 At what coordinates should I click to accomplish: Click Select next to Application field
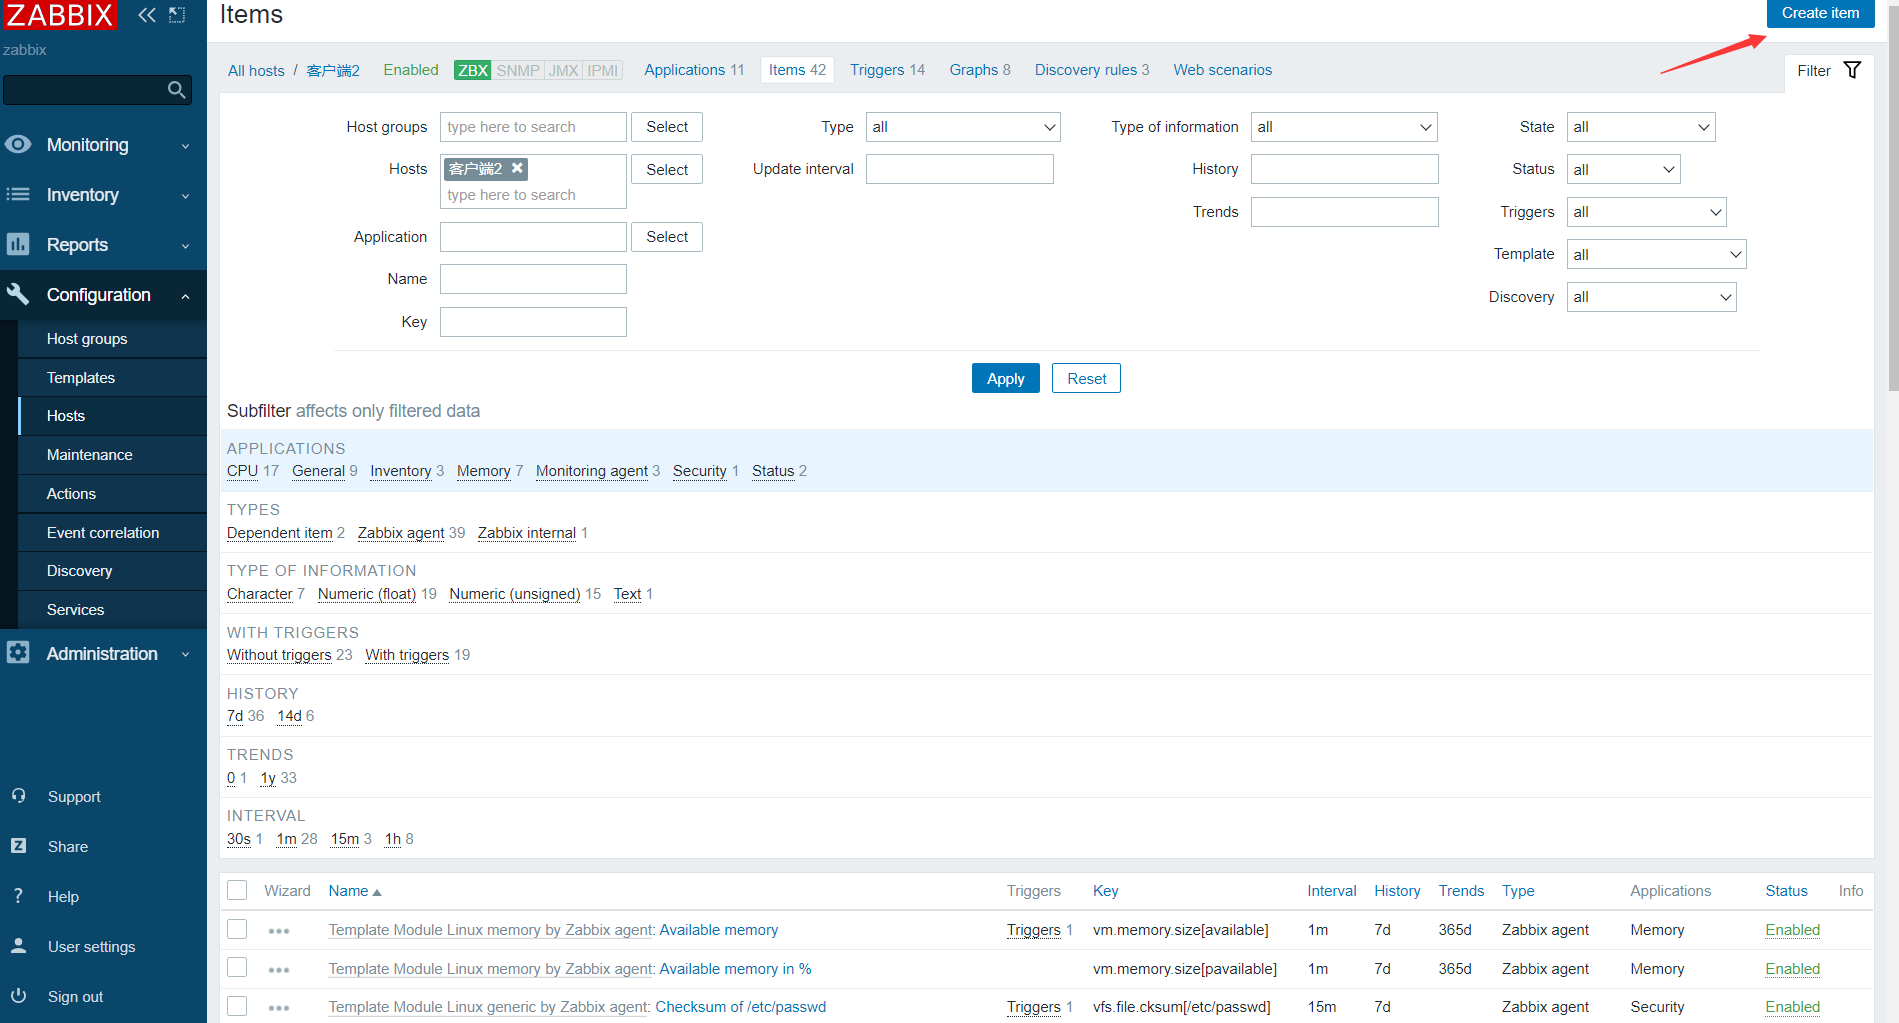click(667, 237)
